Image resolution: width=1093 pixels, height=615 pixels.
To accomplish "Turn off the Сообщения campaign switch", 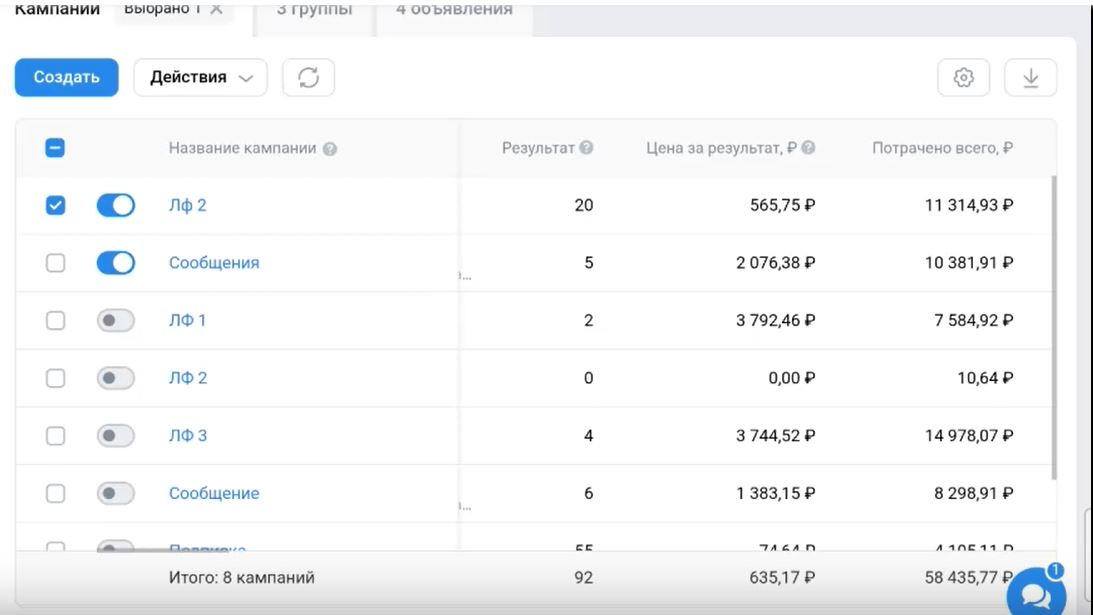I will (x=116, y=263).
